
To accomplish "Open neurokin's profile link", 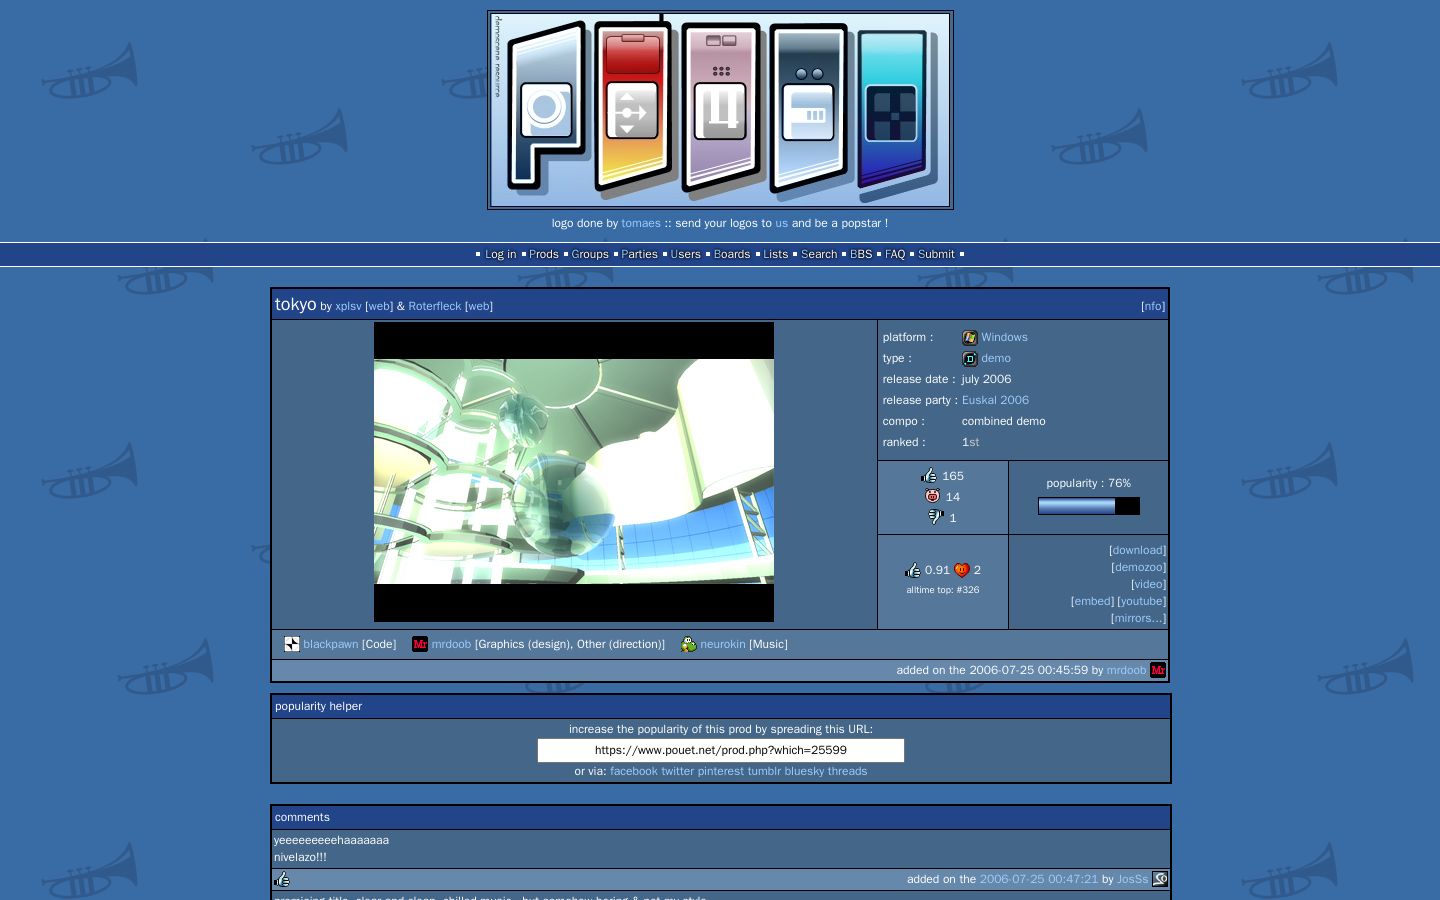I will (x=723, y=644).
